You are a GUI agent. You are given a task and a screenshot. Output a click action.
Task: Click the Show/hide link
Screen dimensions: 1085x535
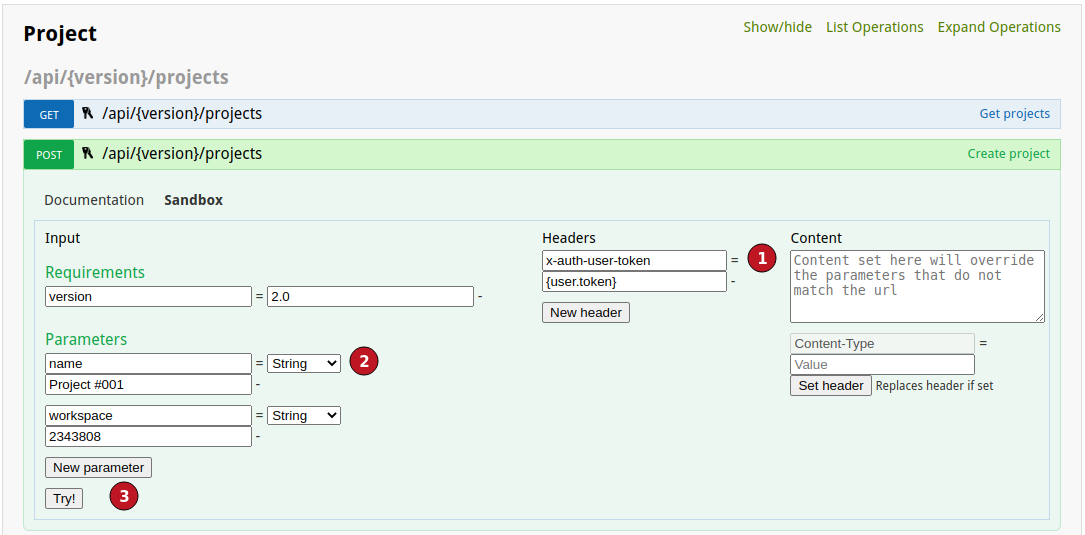point(777,27)
